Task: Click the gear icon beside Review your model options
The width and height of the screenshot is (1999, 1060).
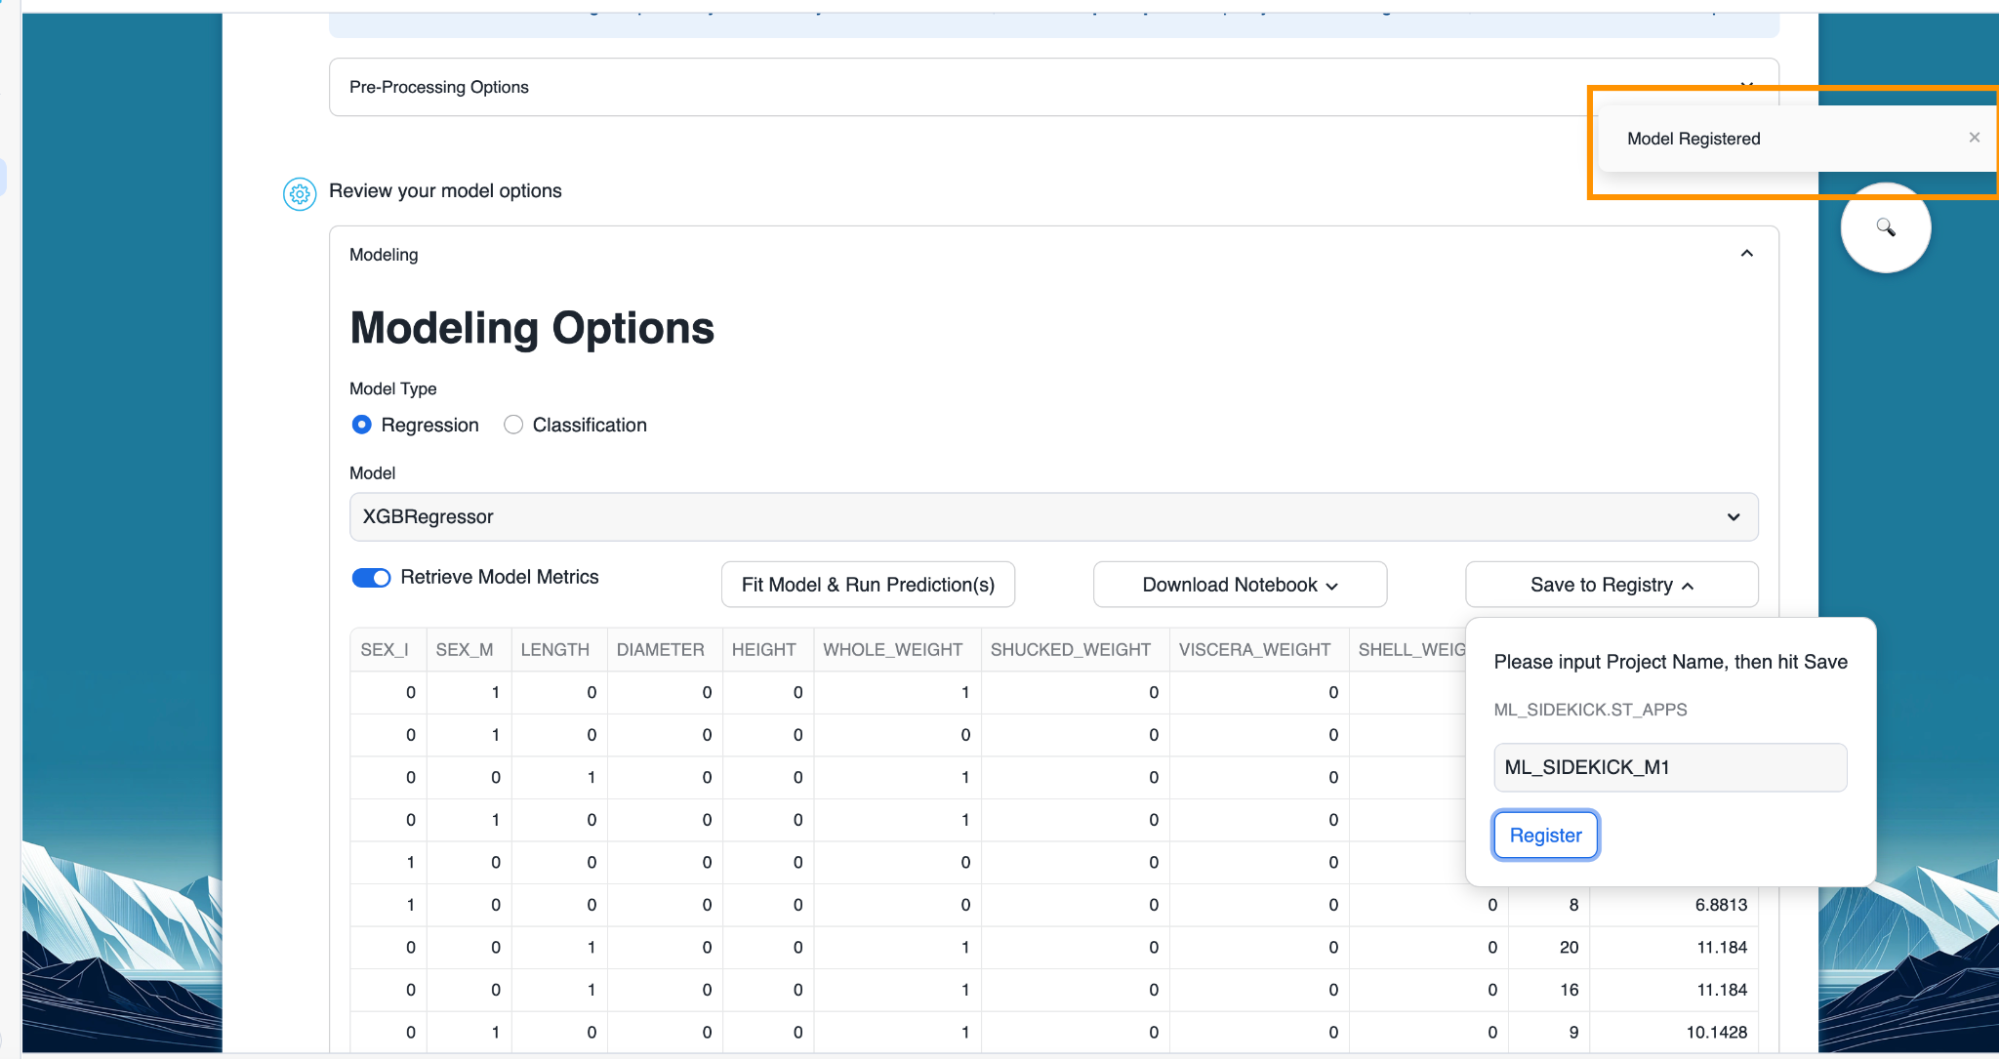Action: pos(299,193)
